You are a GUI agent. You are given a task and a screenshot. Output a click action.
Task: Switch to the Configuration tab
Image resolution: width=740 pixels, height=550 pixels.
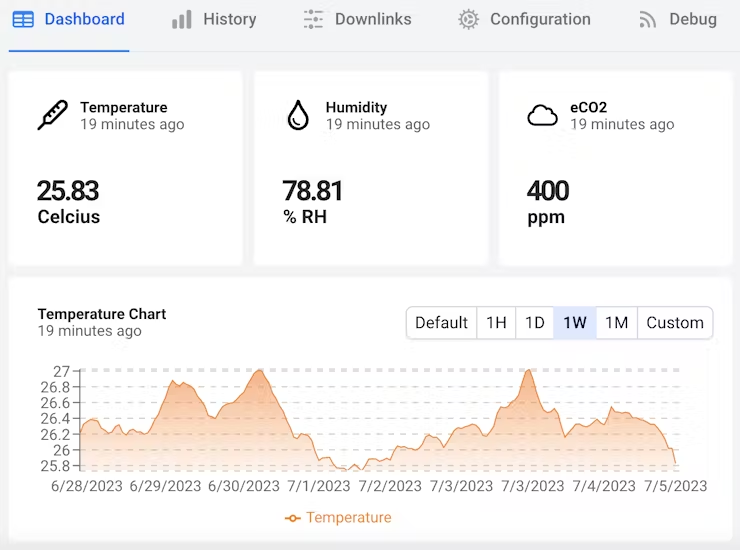click(x=540, y=20)
